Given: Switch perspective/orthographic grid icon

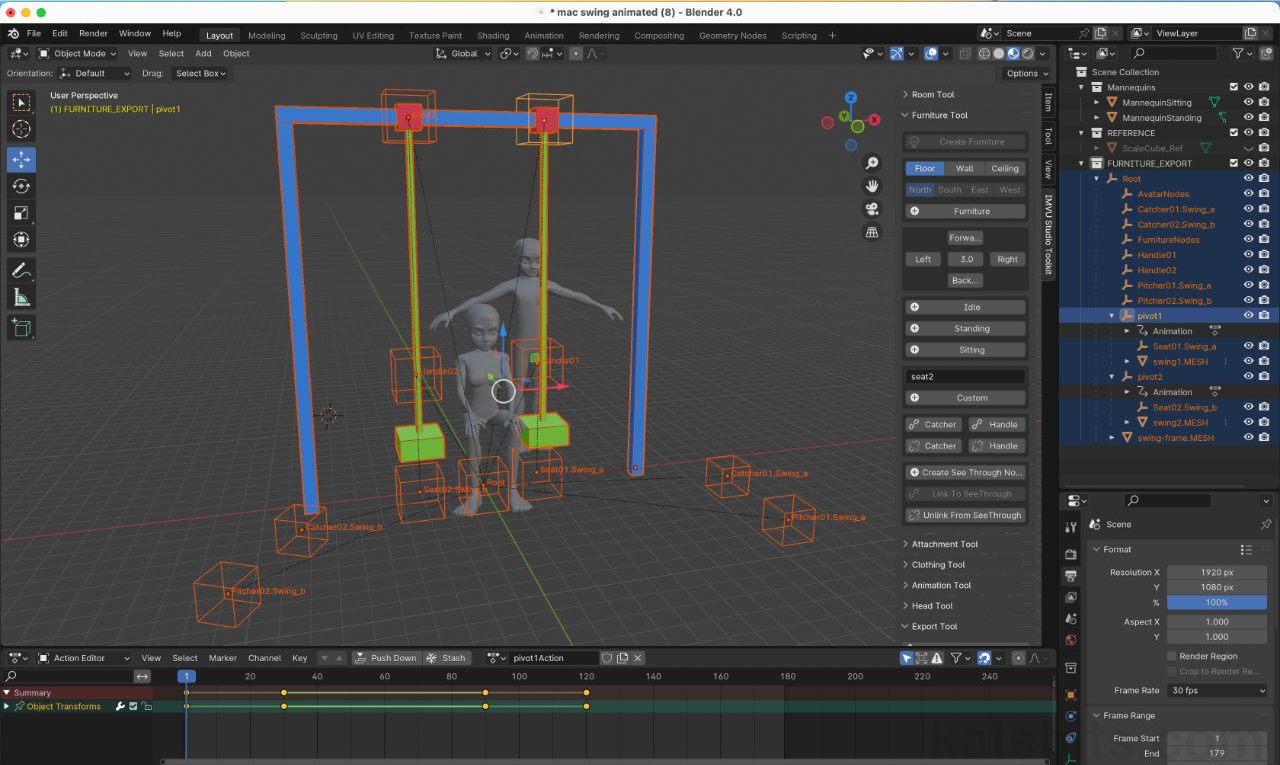Looking at the screenshot, I should 872,232.
